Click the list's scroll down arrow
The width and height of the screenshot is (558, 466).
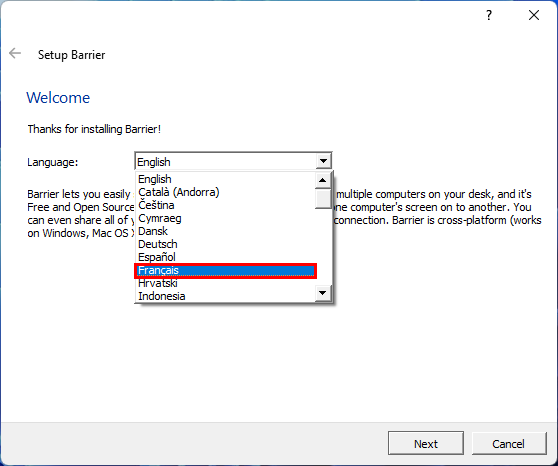coord(323,293)
